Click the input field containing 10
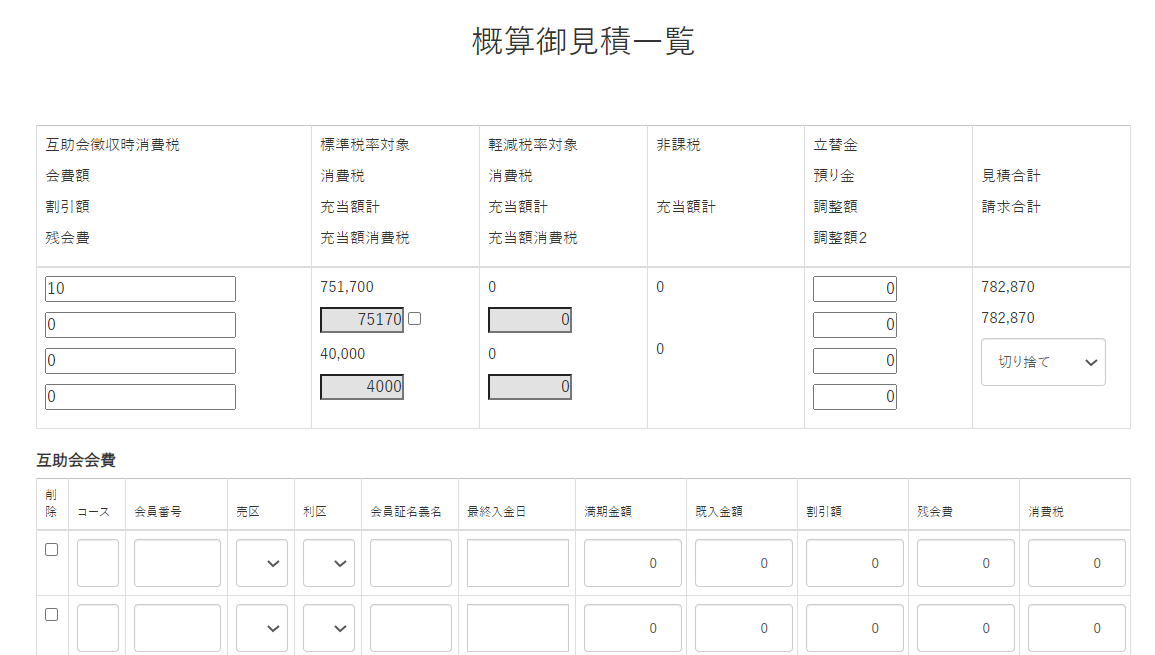1155x655 pixels. click(140, 289)
